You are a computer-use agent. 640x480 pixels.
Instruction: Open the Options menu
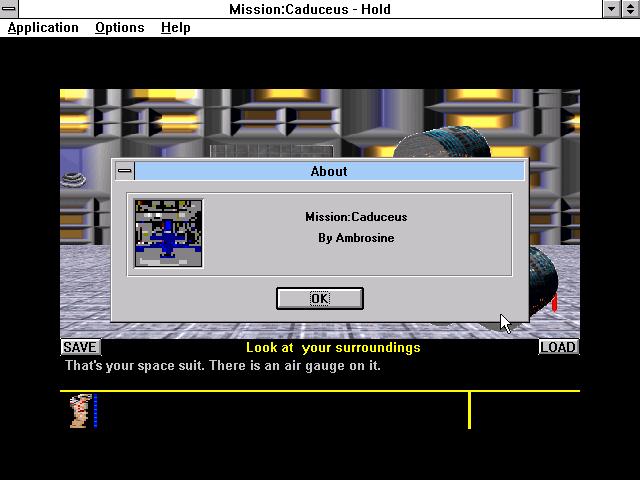coord(120,28)
